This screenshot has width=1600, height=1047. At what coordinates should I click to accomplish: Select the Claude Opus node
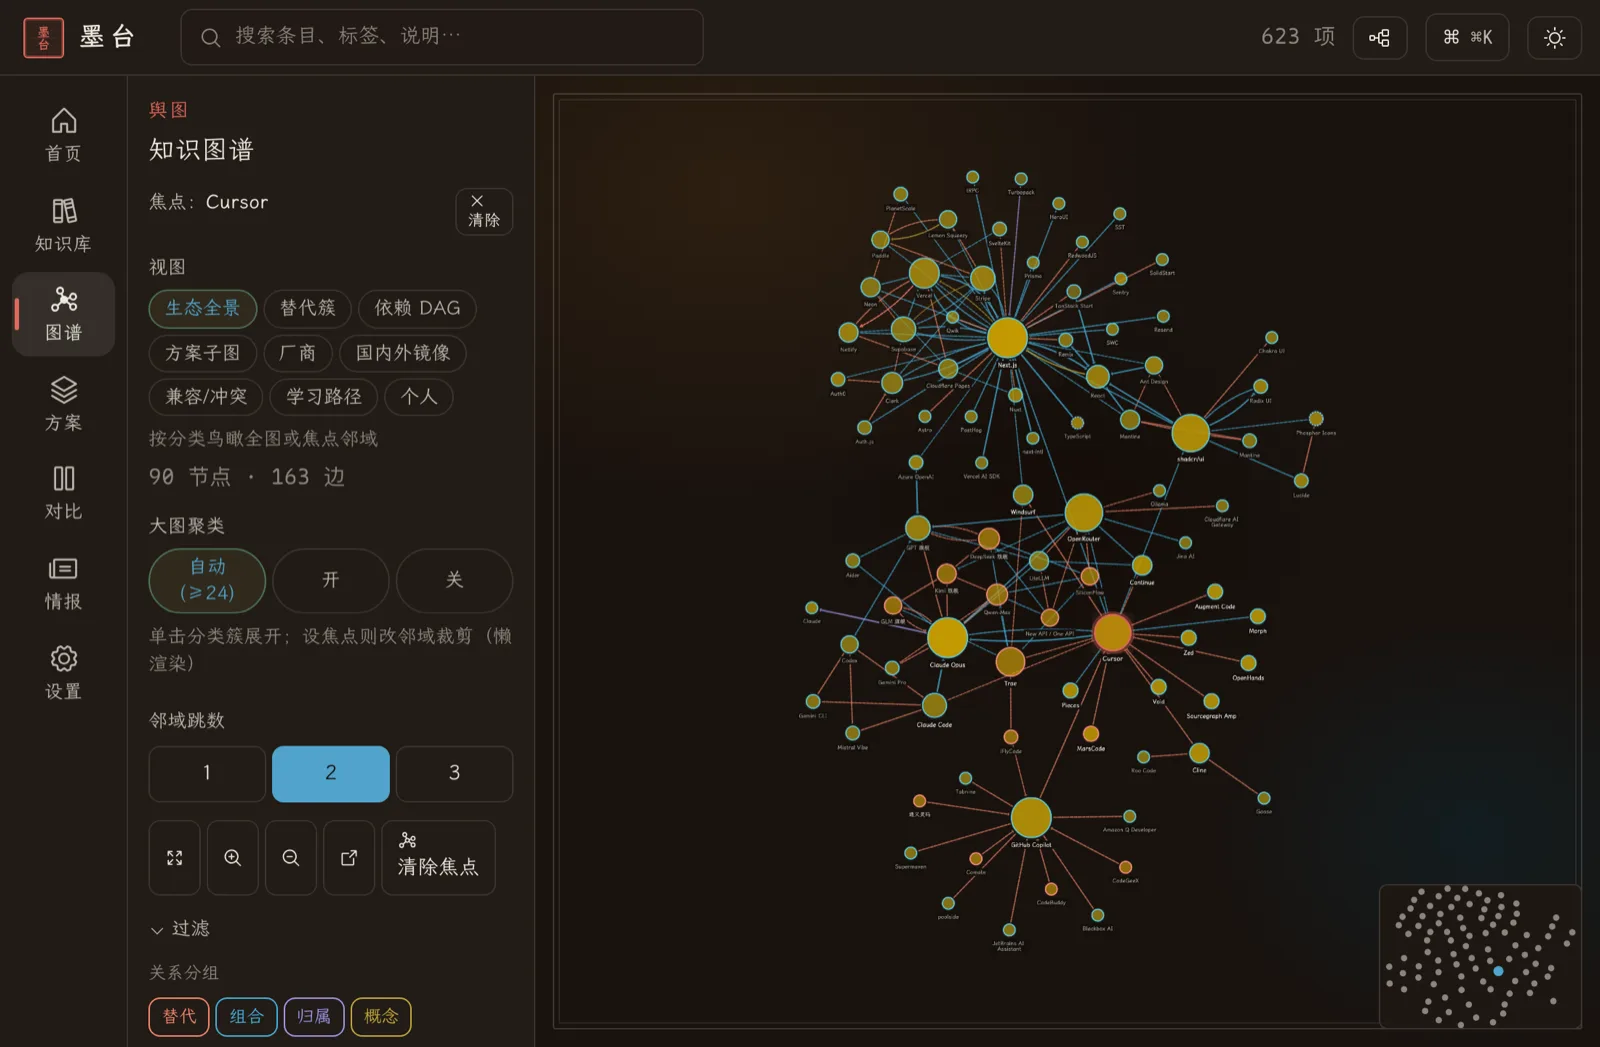(x=947, y=638)
